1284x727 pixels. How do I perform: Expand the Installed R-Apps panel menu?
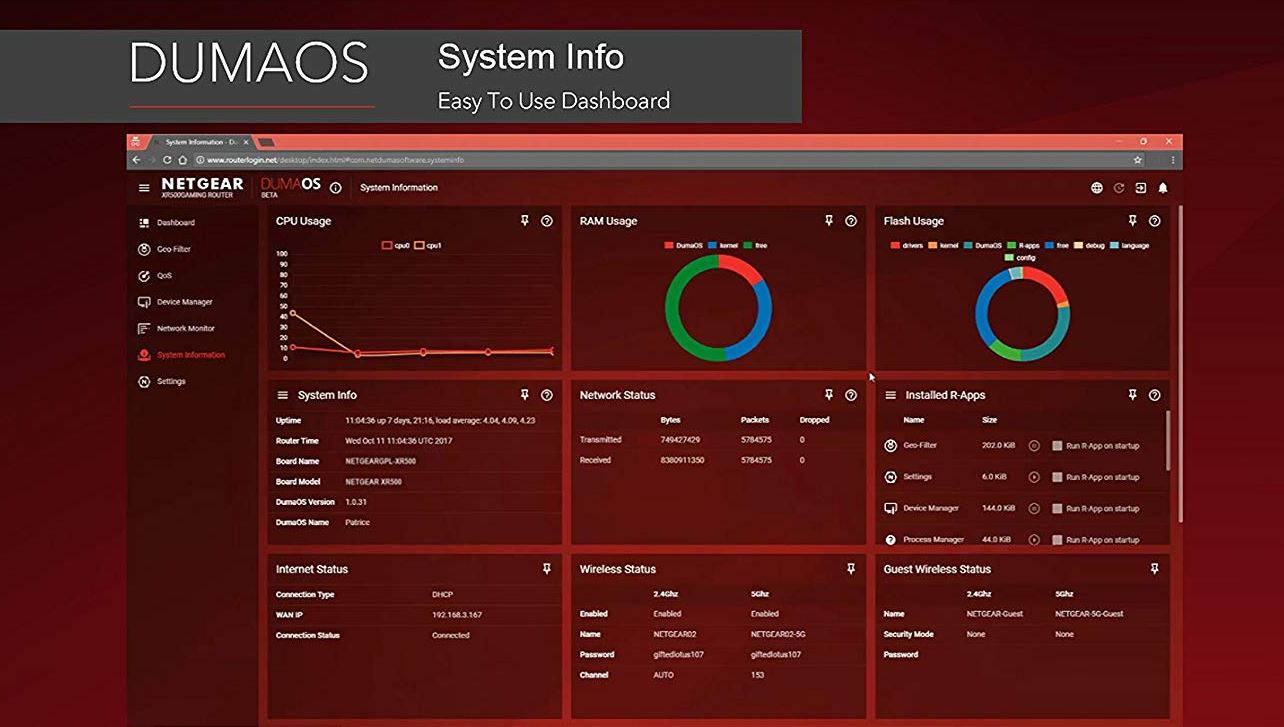click(x=891, y=395)
